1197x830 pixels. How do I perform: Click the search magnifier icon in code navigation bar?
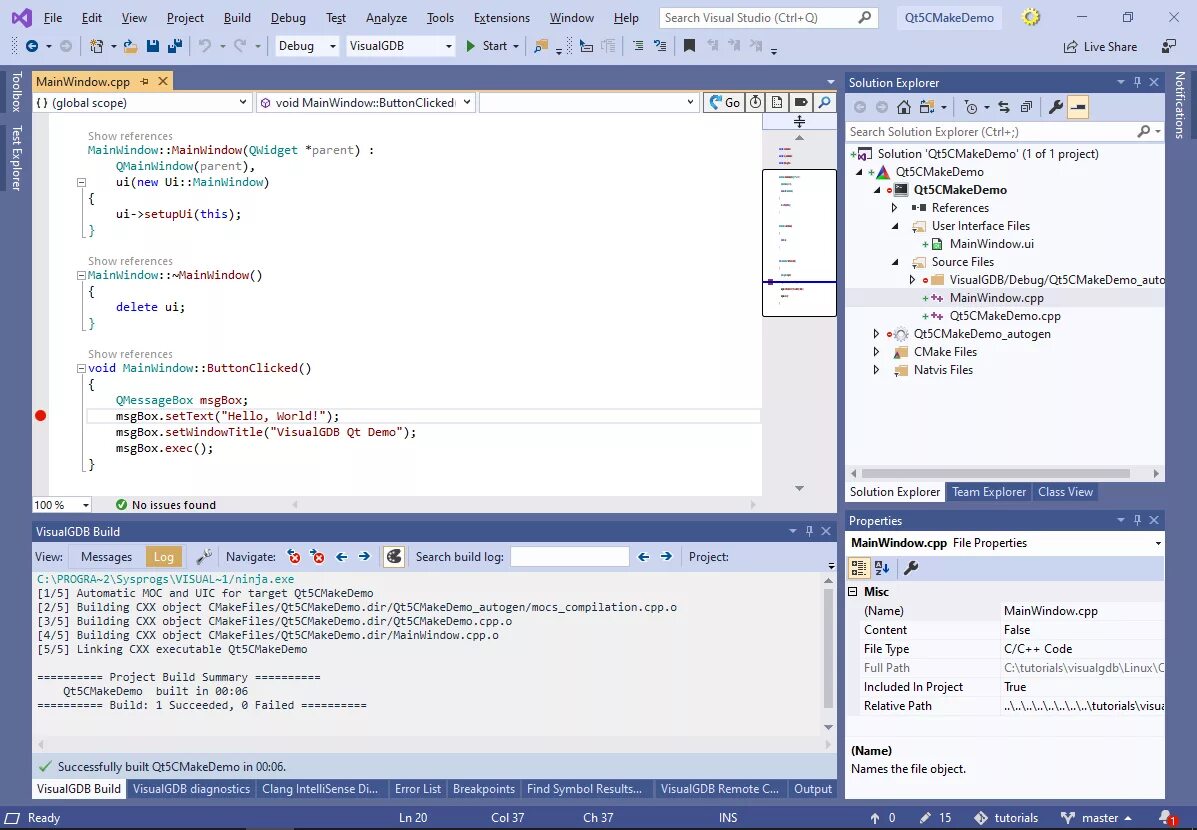(x=824, y=102)
